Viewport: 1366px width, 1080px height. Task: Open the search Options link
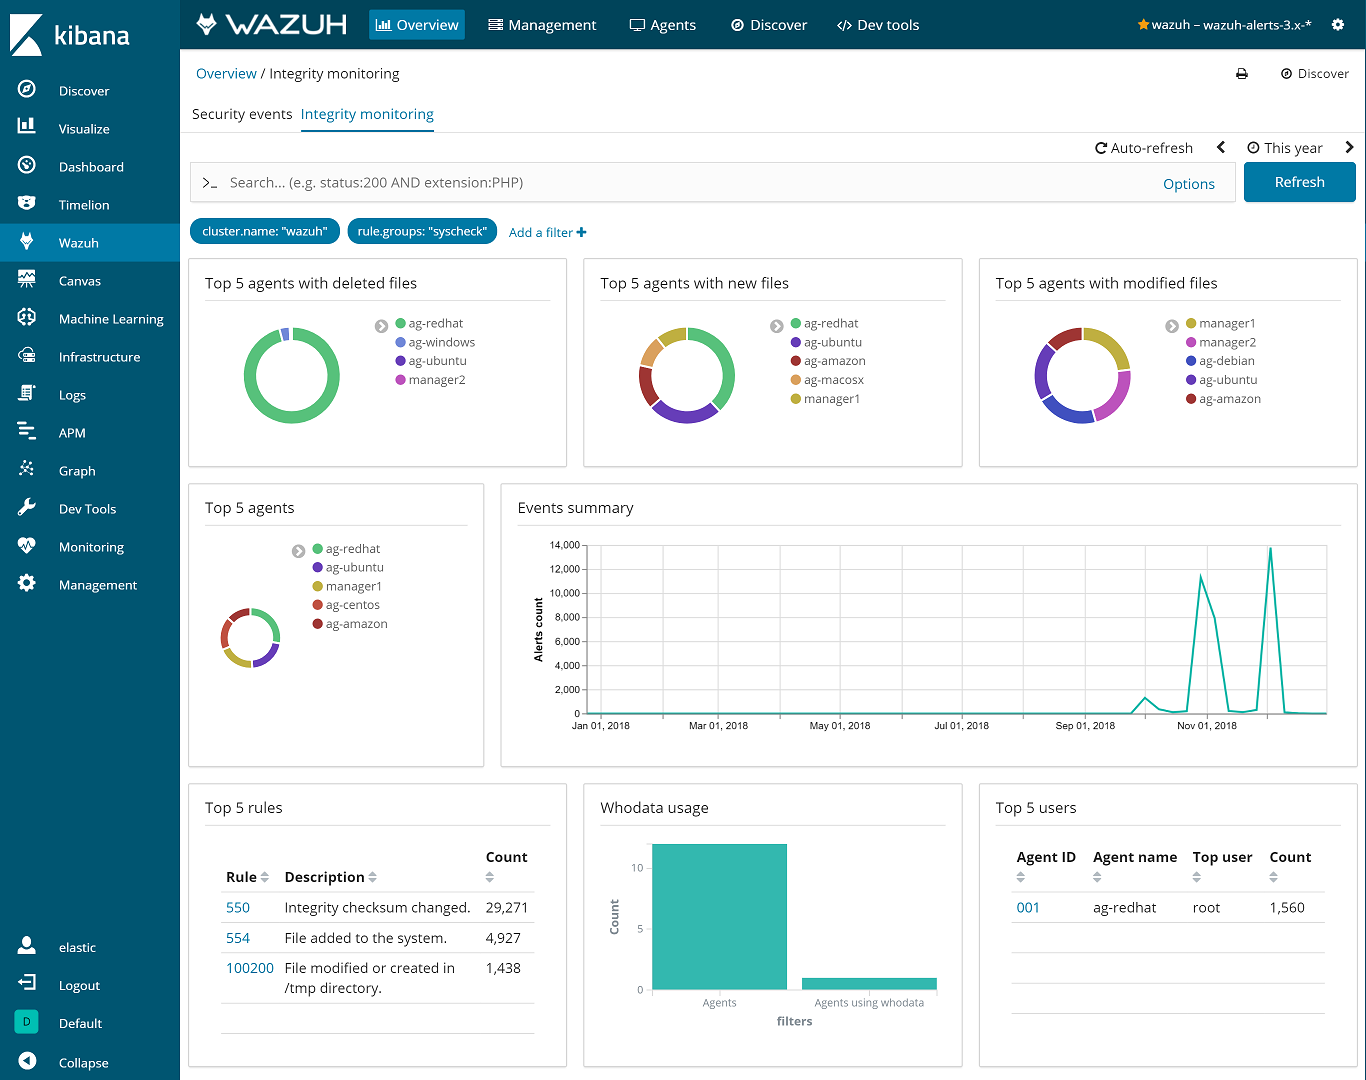click(x=1189, y=184)
